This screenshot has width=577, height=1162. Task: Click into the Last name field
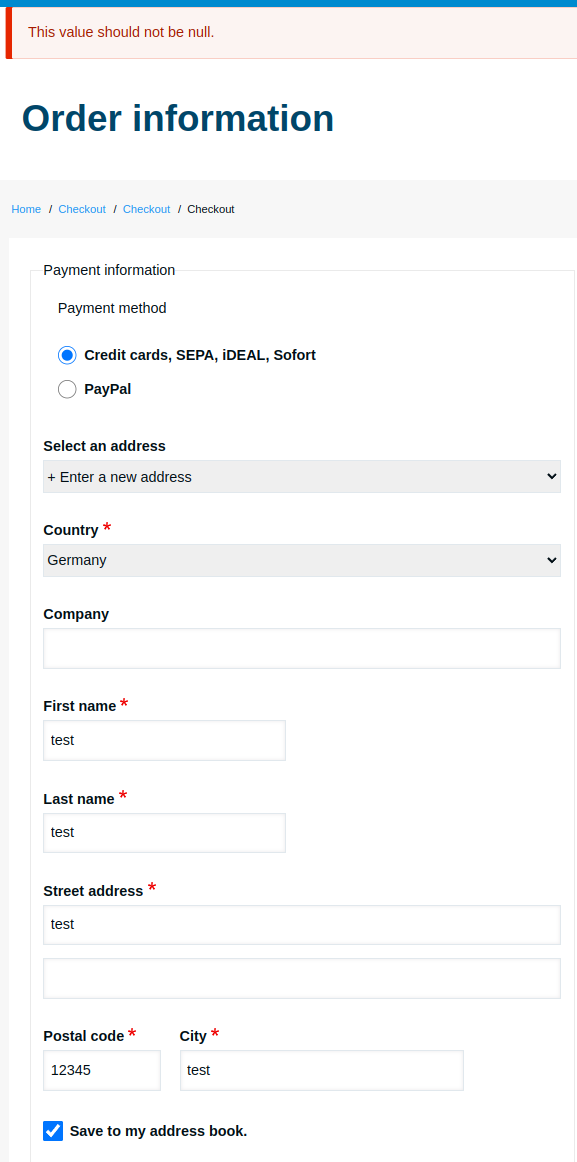164,833
